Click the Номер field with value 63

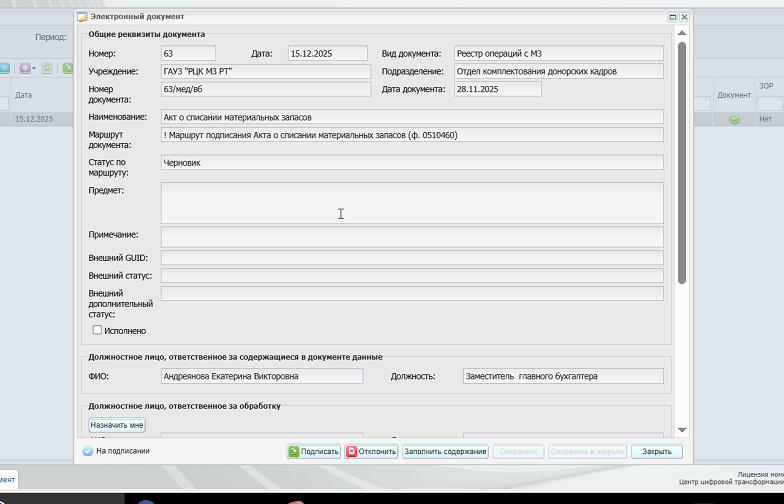point(188,54)
